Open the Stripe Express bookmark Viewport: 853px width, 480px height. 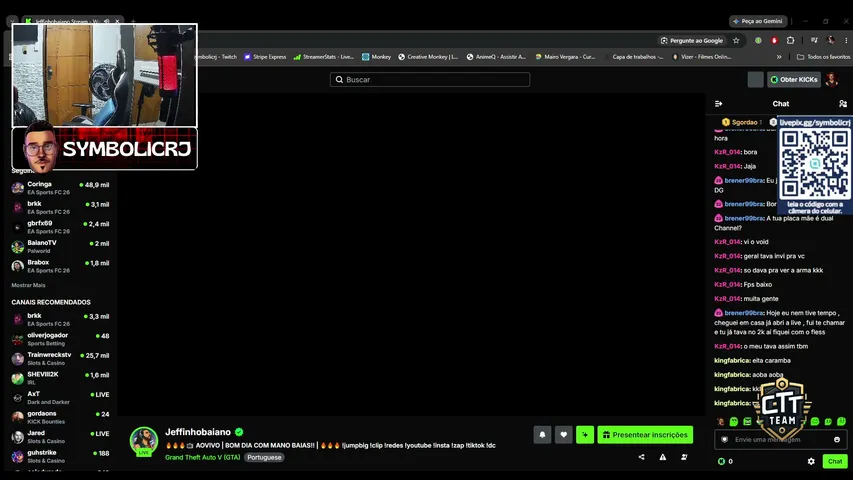(x=265, y=57)
